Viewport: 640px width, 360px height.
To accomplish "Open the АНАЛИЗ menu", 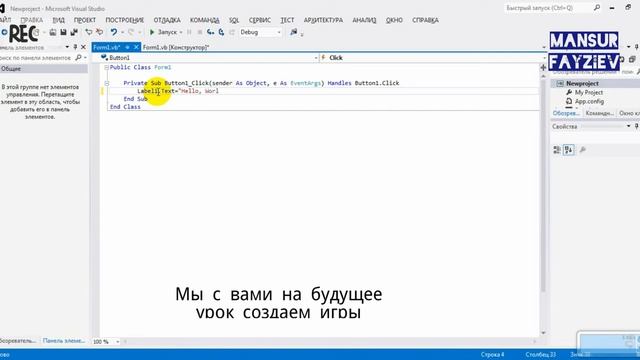I will [364, 20].
